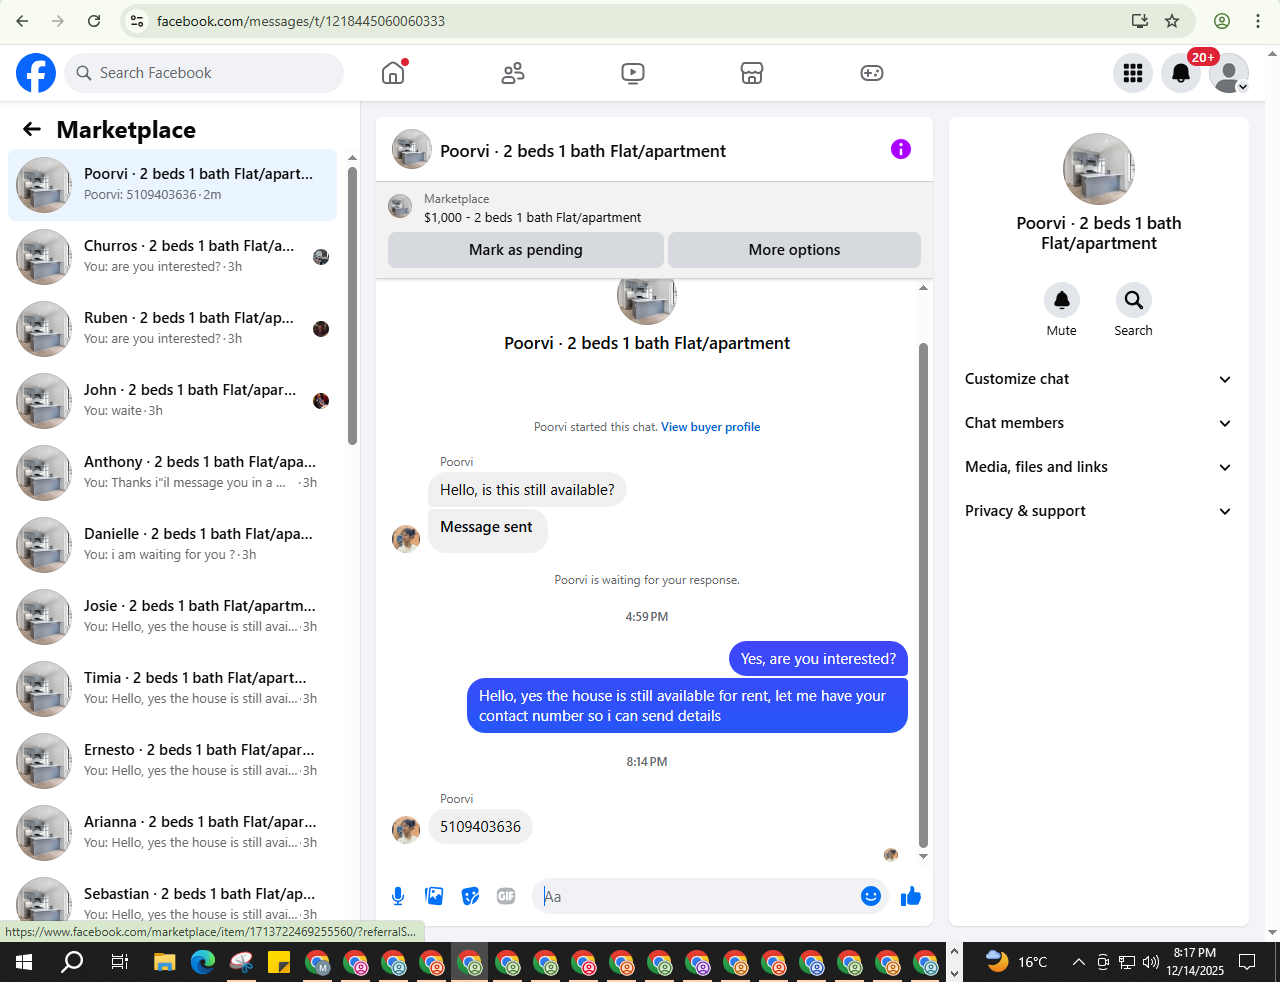1280x982 pixels.
Task: Open the account profile avatar menu
Action: click(x=1229, y=73)
